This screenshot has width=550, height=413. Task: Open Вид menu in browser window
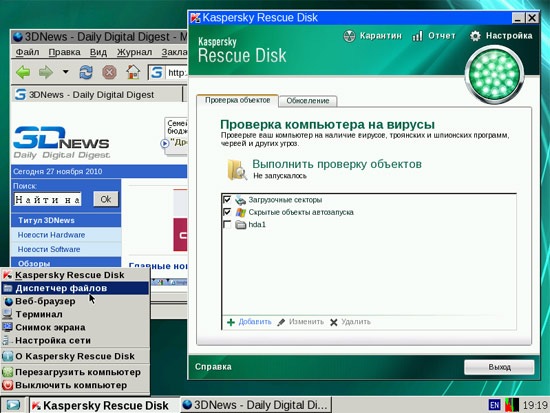pyautogui.click(x=98, y=52)
